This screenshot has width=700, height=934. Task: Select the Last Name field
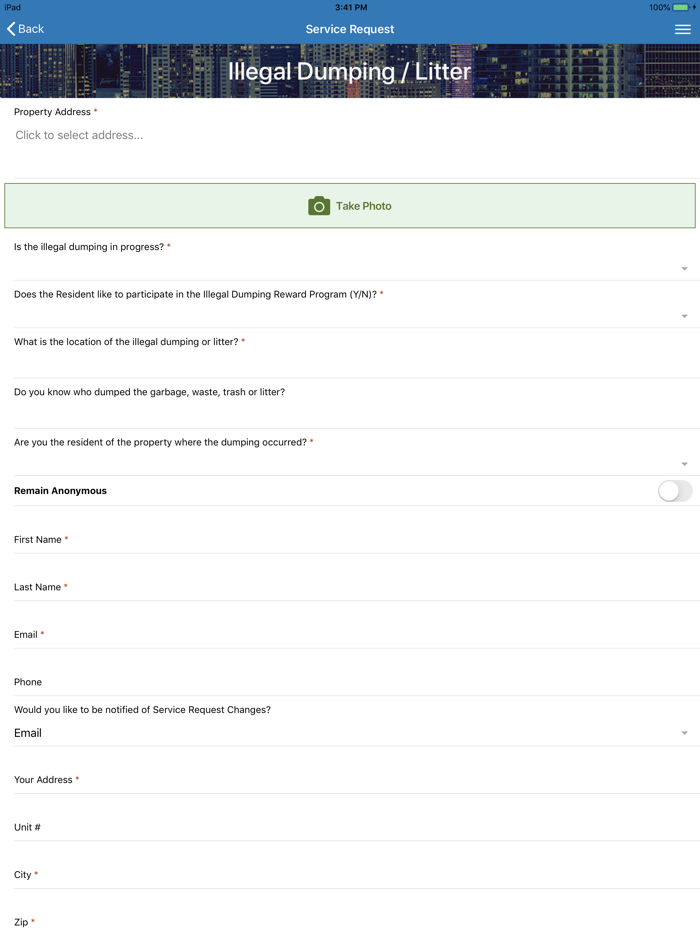[x=350, y=588]
